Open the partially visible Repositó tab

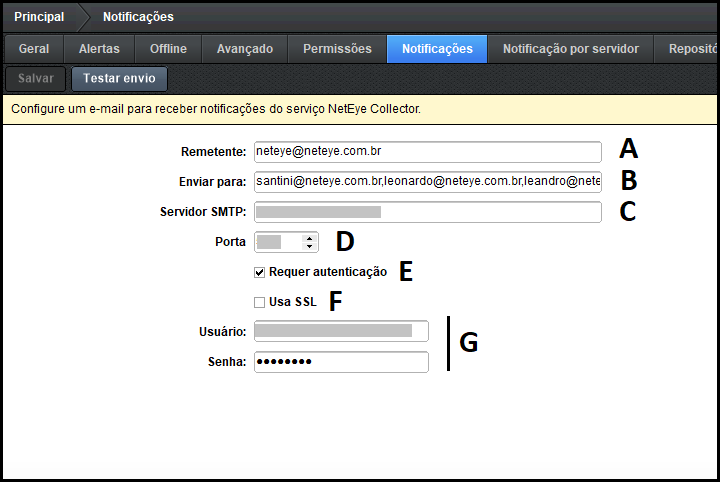click(693, 49)
